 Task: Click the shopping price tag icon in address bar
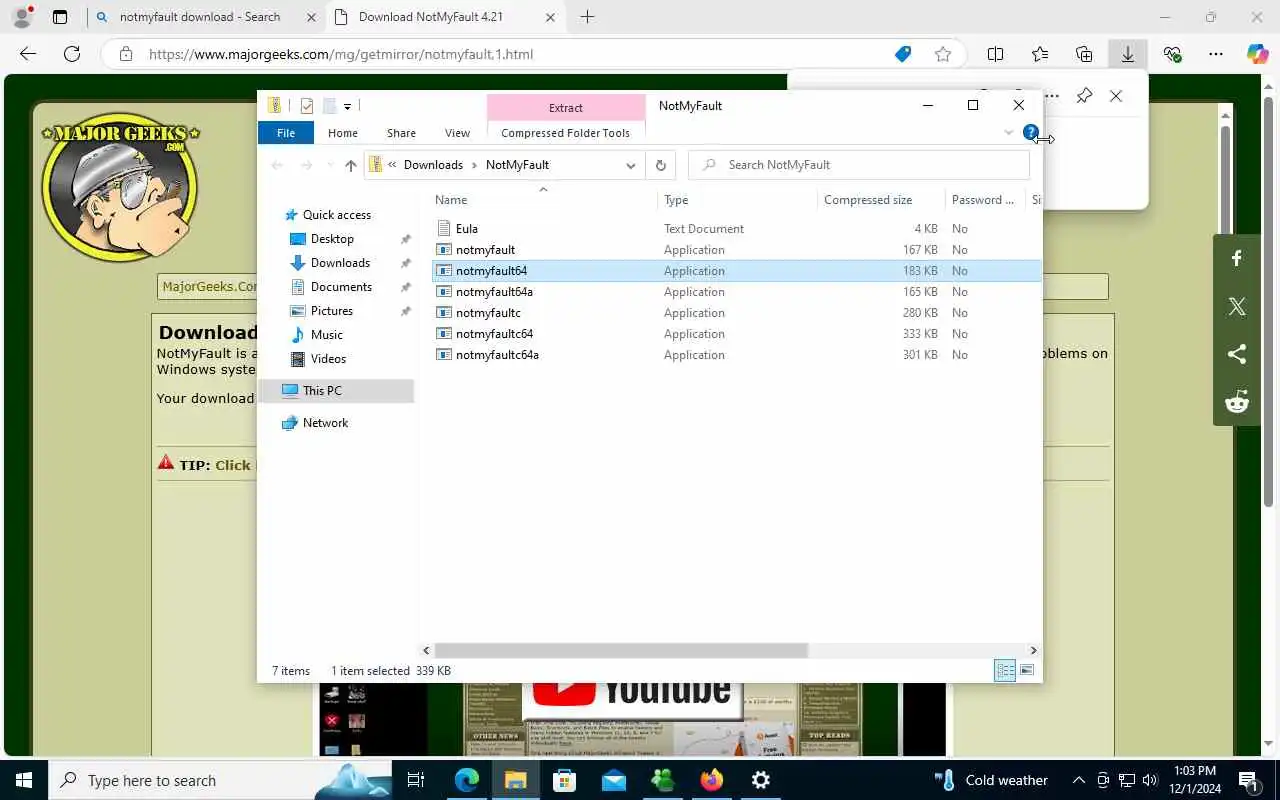coord(903,54)
